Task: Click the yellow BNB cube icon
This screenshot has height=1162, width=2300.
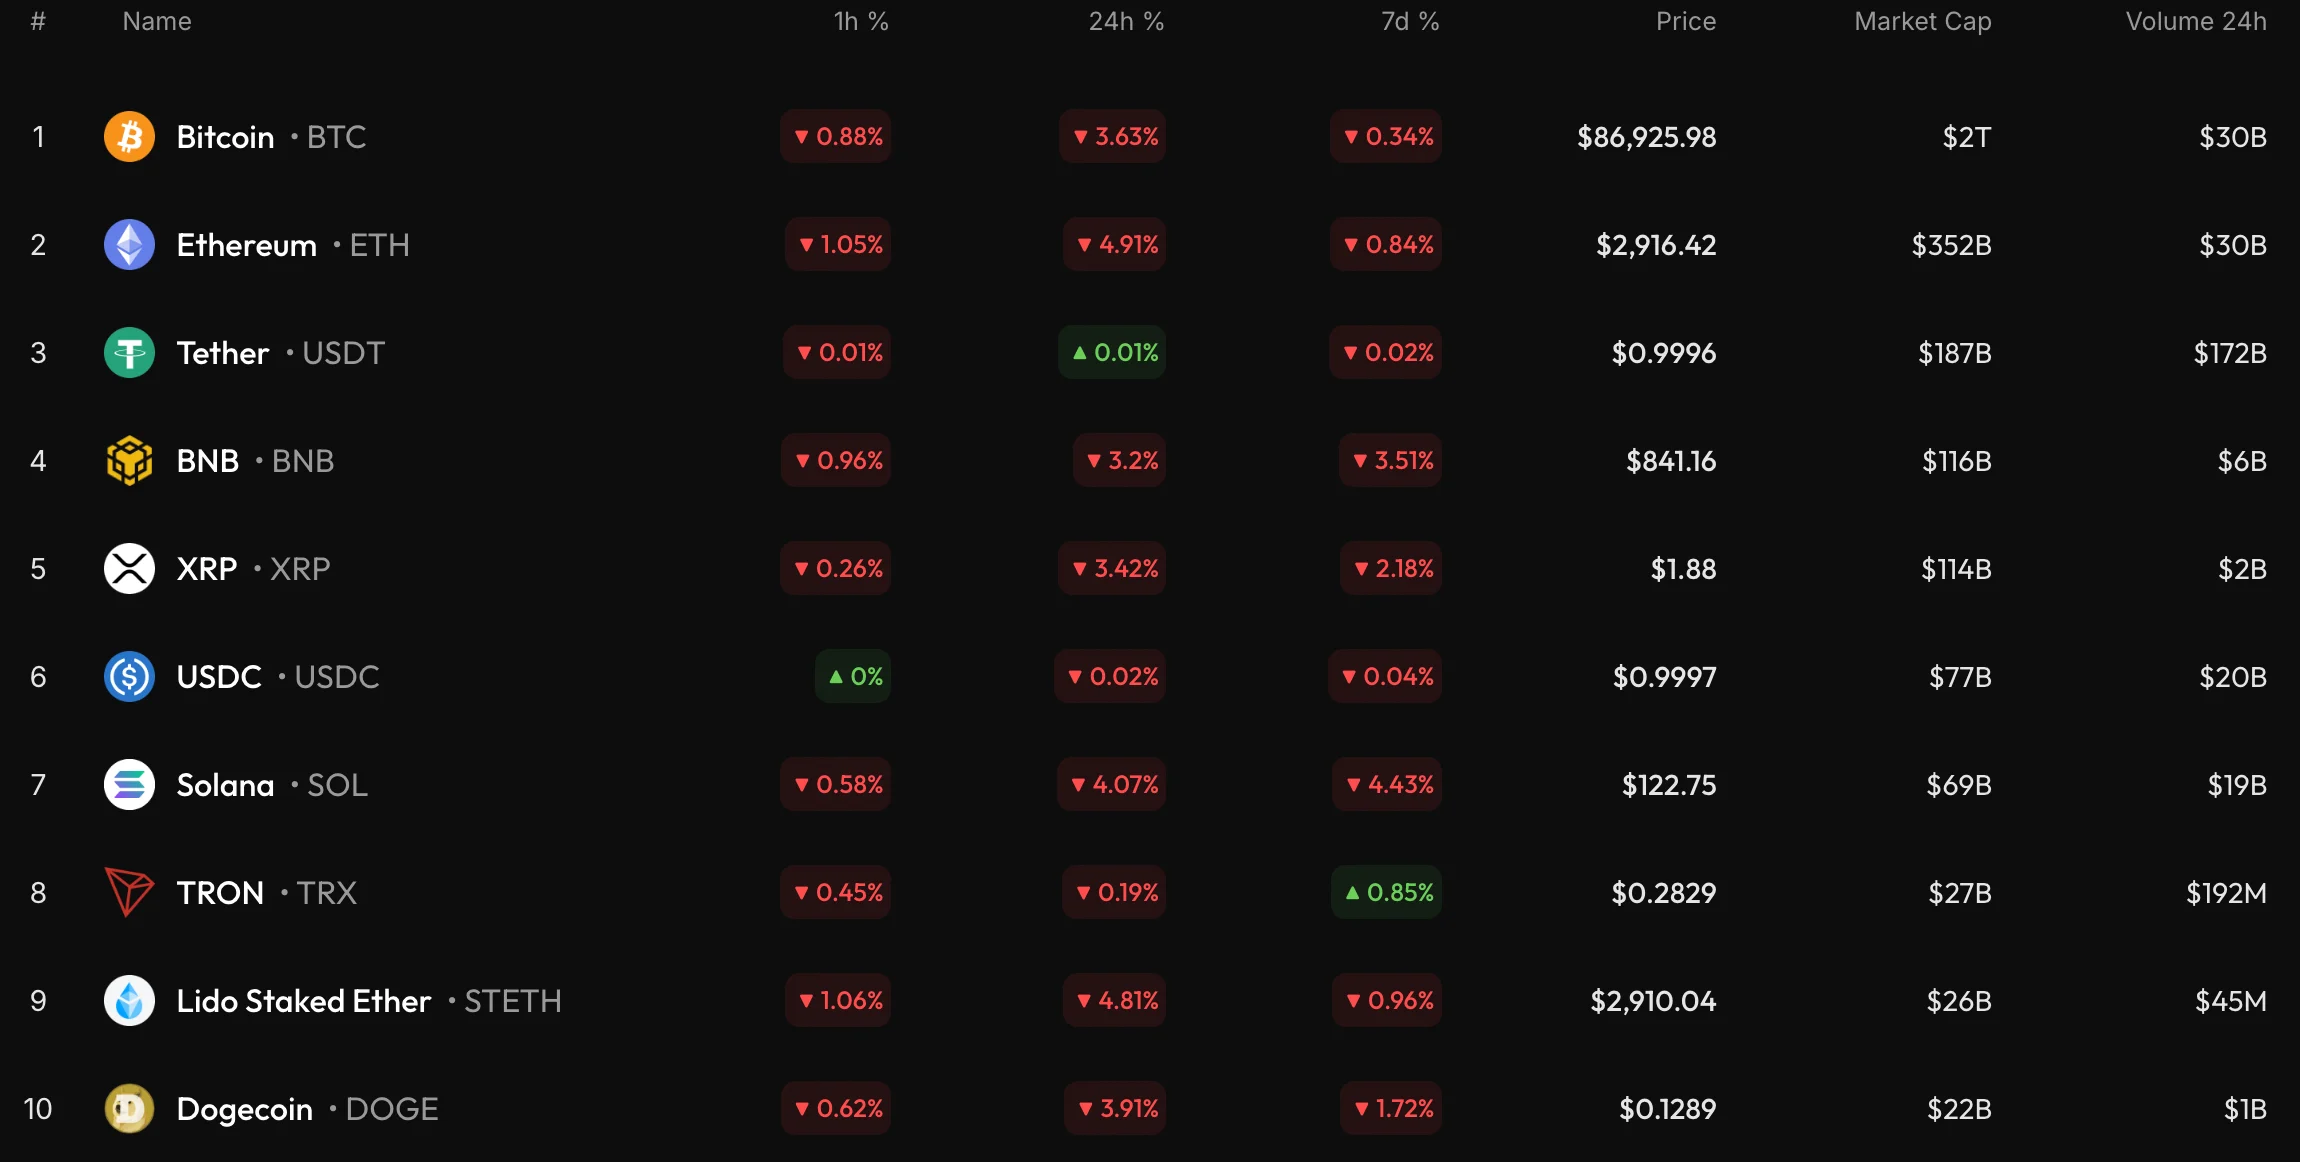Action: 129,461
